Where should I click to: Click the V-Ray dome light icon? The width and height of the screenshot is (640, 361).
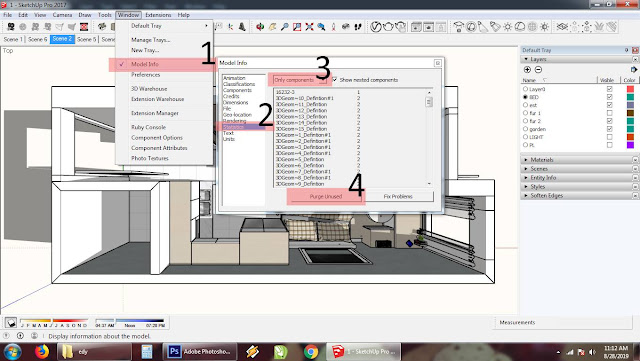(x=520, y=27)
